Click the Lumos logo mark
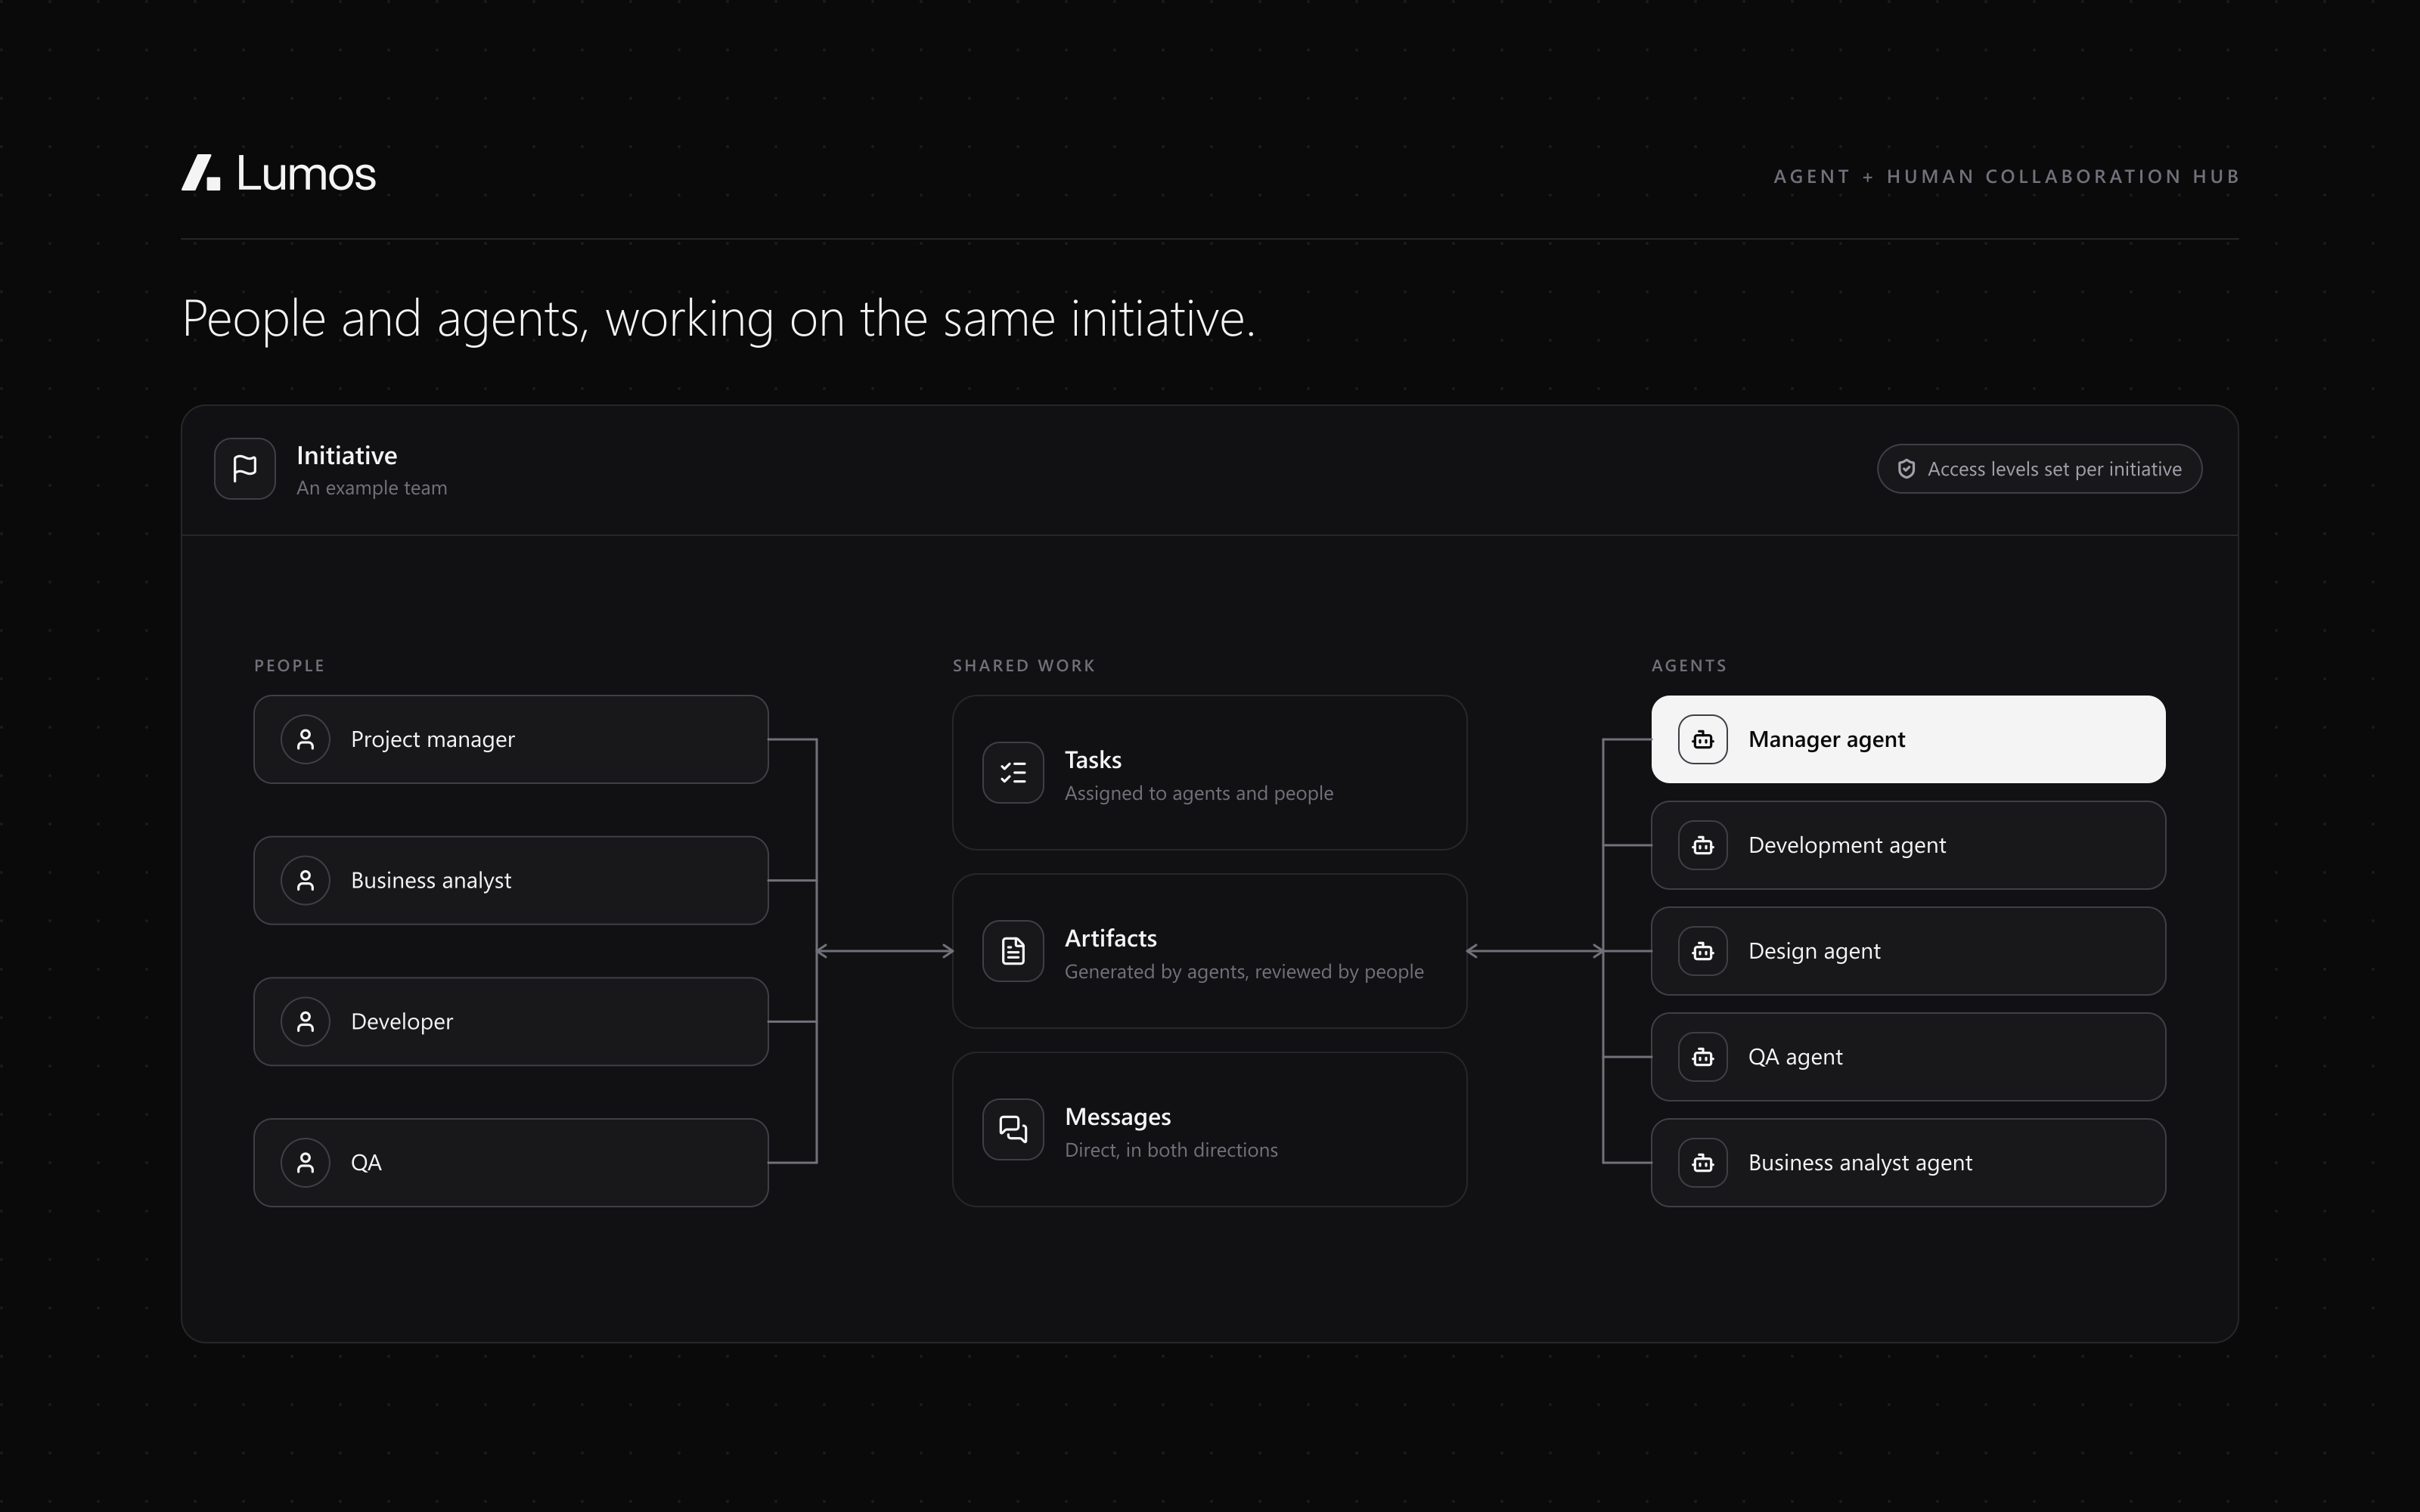This screenshot has width=2420, height=1512. [x=201, y=172]
